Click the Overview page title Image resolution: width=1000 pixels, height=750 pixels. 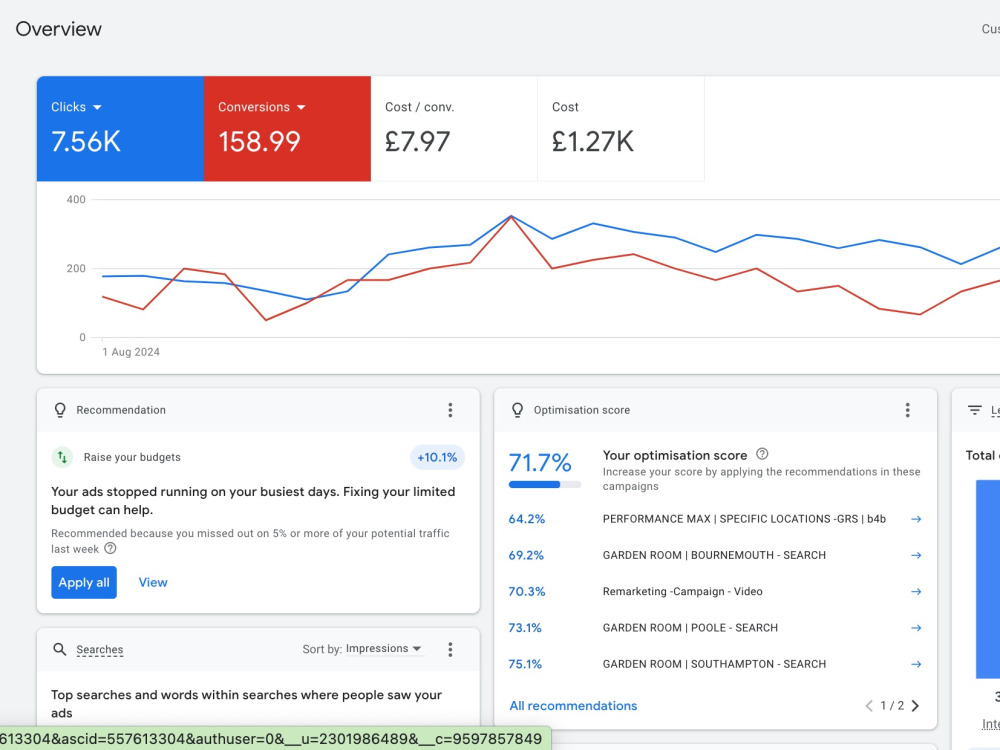59,29
